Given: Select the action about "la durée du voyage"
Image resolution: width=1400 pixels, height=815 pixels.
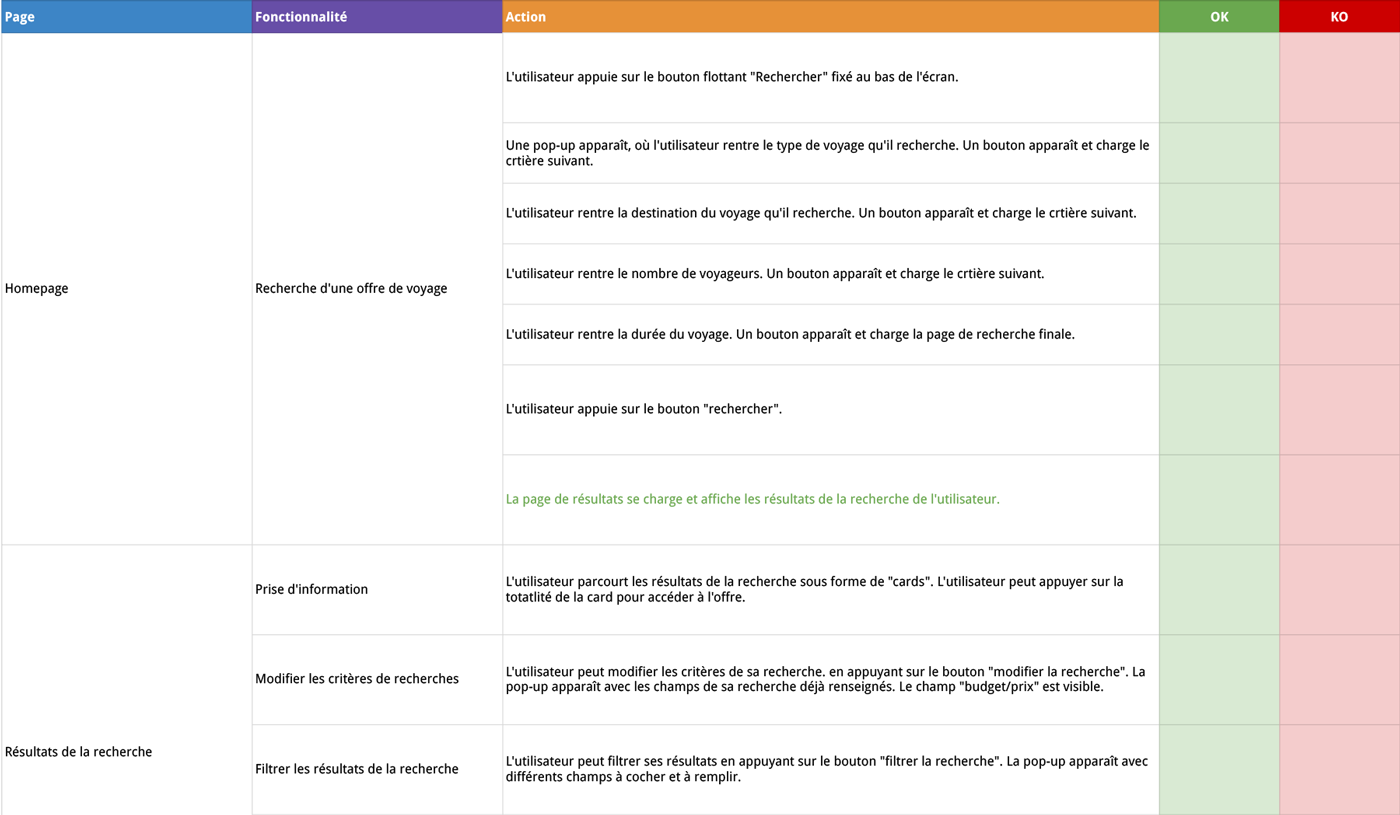Looking at the screenshot, I should coord(831,335).
